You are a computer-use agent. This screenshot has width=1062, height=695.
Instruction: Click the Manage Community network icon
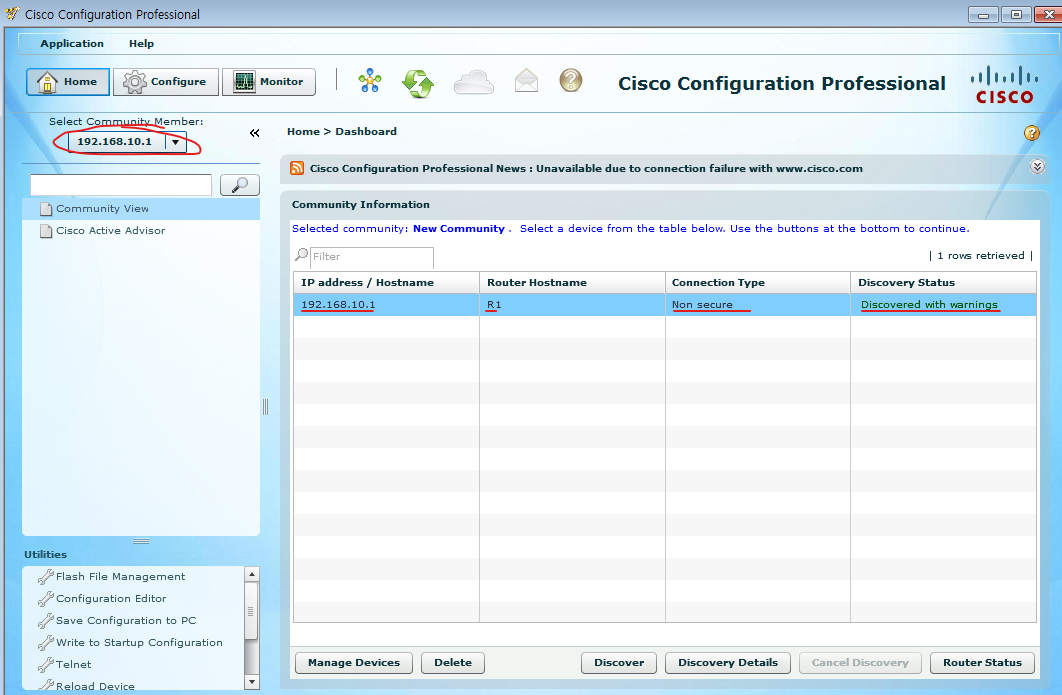coord(370,81)
